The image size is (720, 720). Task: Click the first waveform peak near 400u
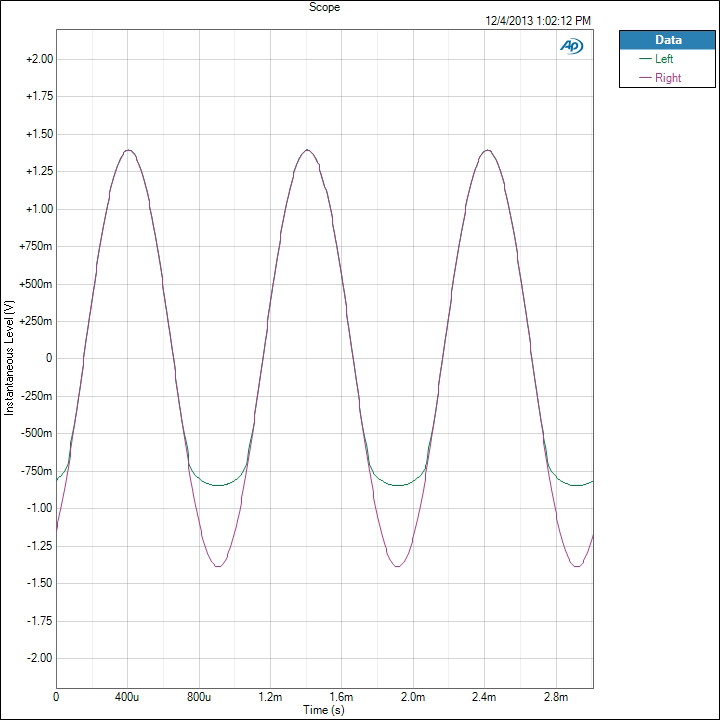(128, 150)
